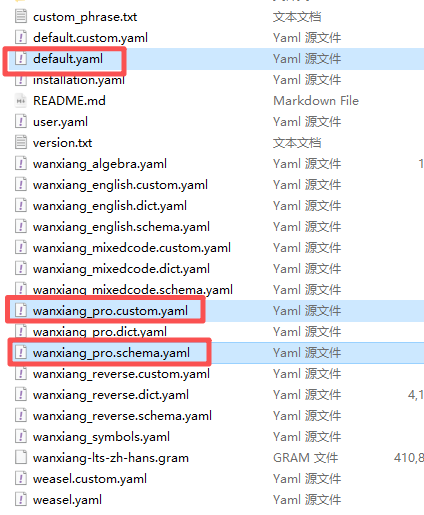Select the file name wanxiang_mixedcode.schema.yaml
The width and height of the screenshot is (424, 515).
(133, 289)
